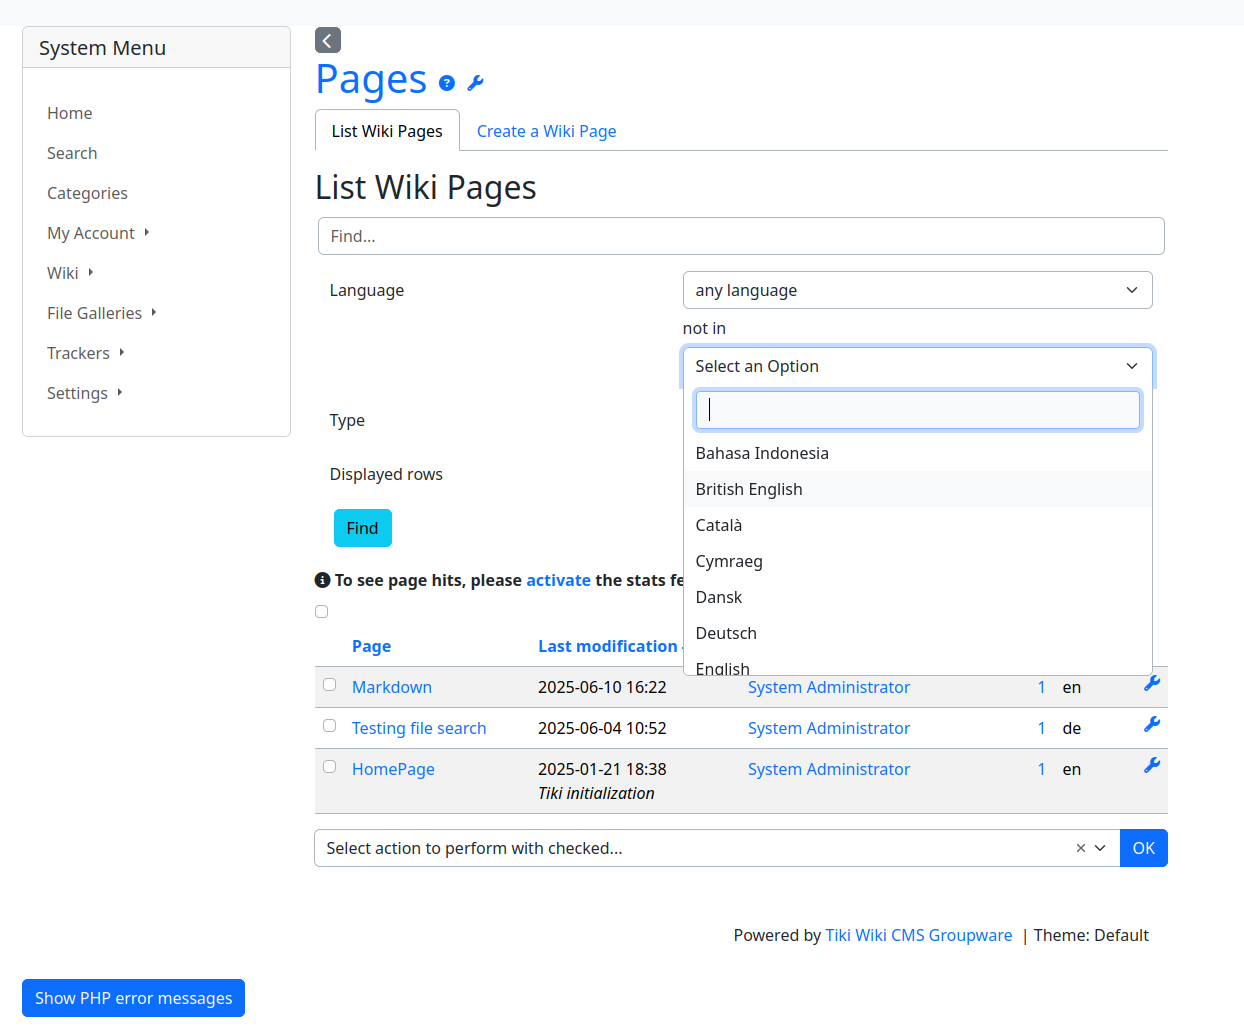The image size is (1244, 1032).
Task: Open the 'any language' dropdown
Action: 917,290
